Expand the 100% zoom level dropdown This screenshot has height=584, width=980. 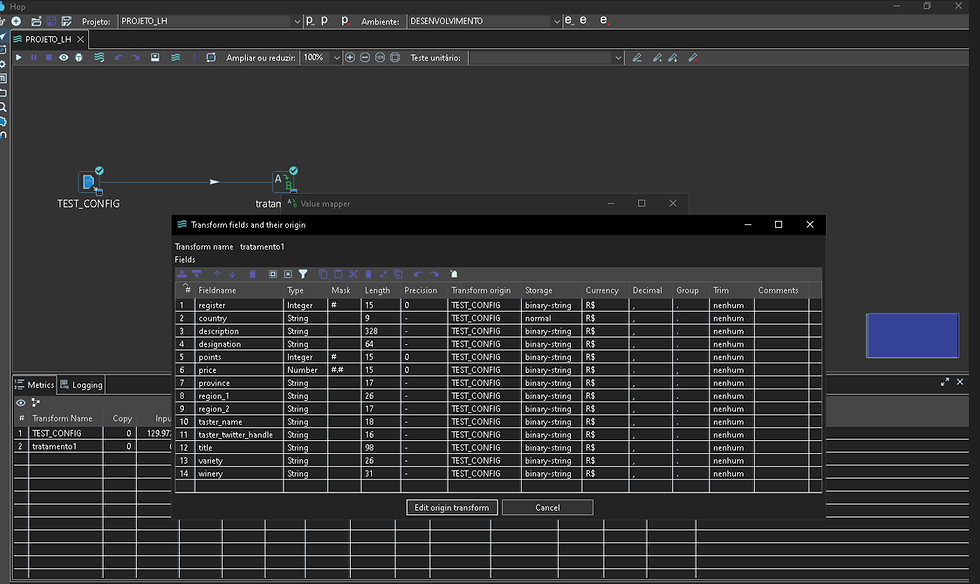click(x=335, y=58)
